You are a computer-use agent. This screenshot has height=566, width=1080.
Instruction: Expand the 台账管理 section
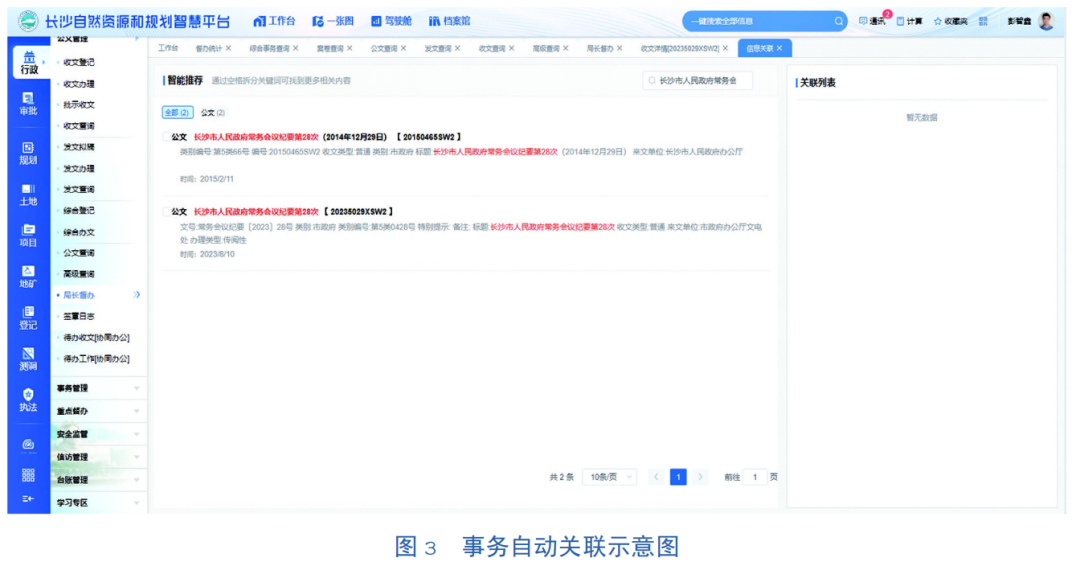98,480
